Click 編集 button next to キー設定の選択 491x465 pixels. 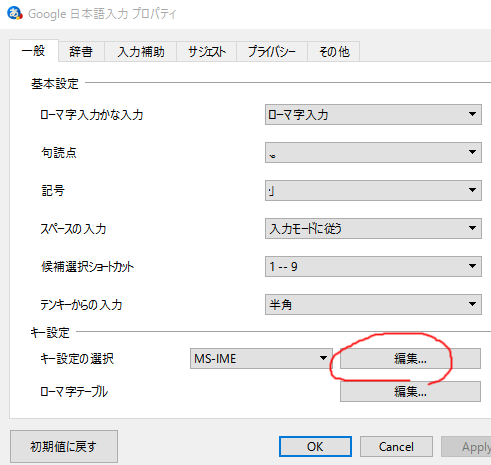point(410,359)
